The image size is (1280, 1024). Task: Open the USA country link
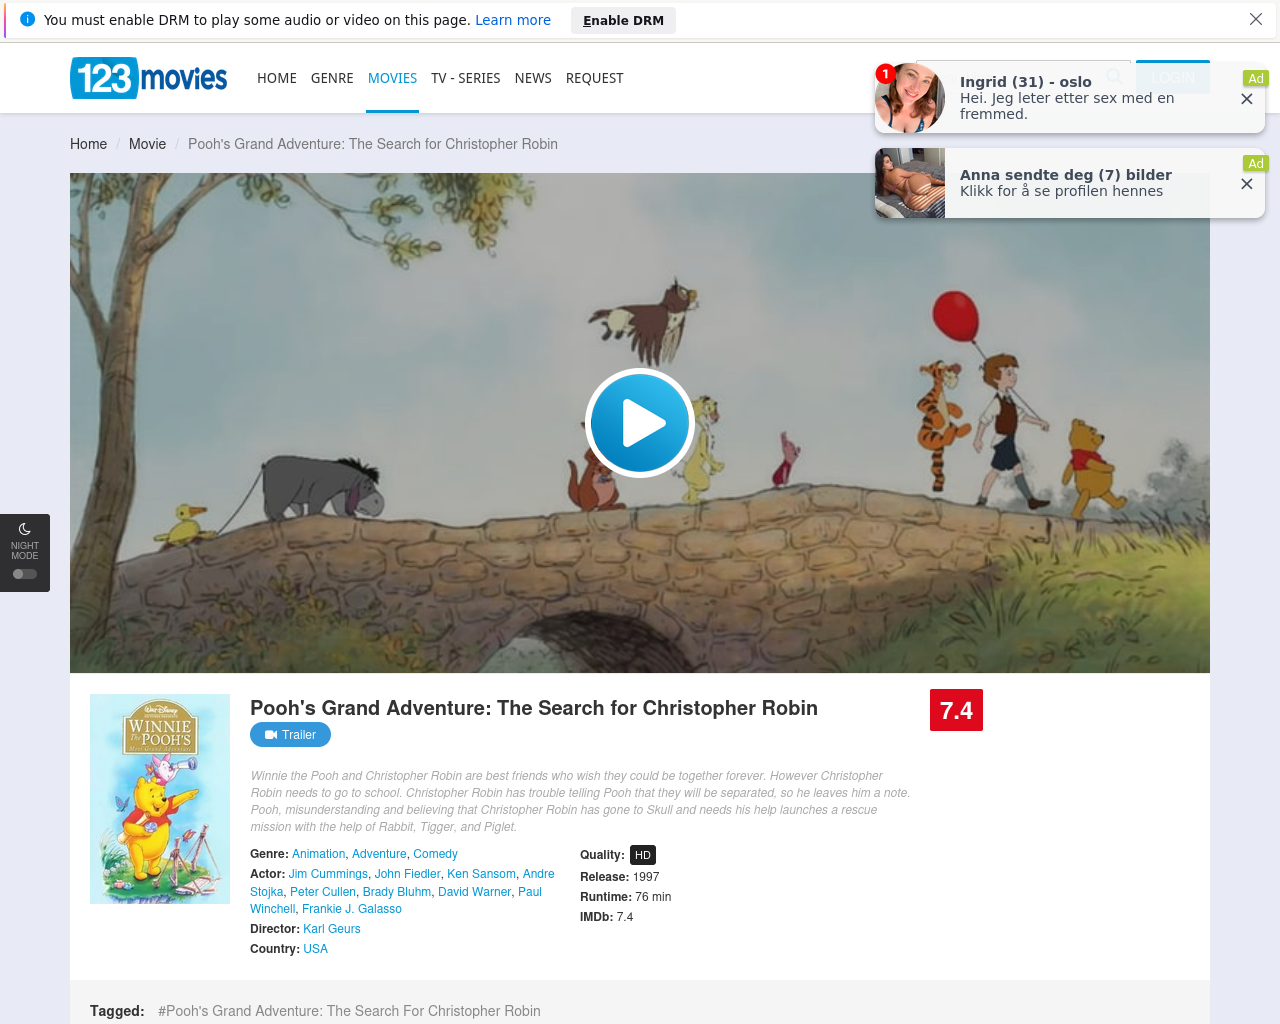(315, 949)
